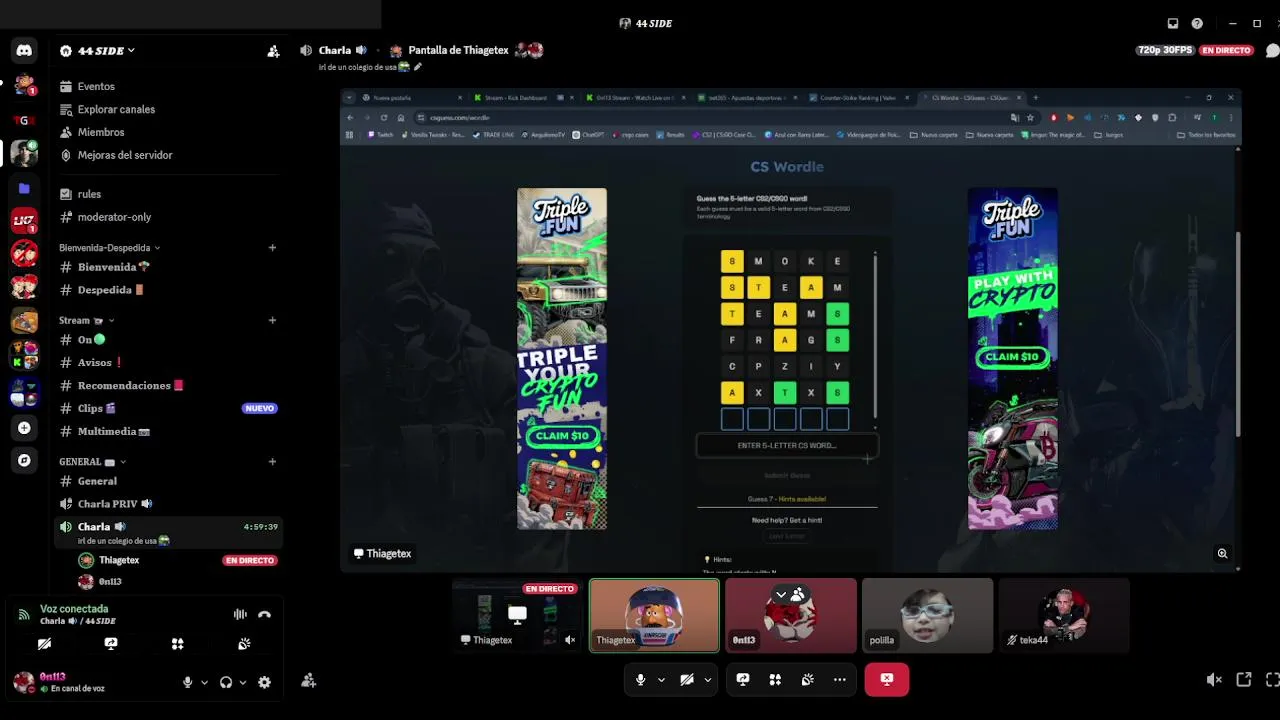
Task: Launch an activity from the voice panel
Action: [x=177, y=644]
